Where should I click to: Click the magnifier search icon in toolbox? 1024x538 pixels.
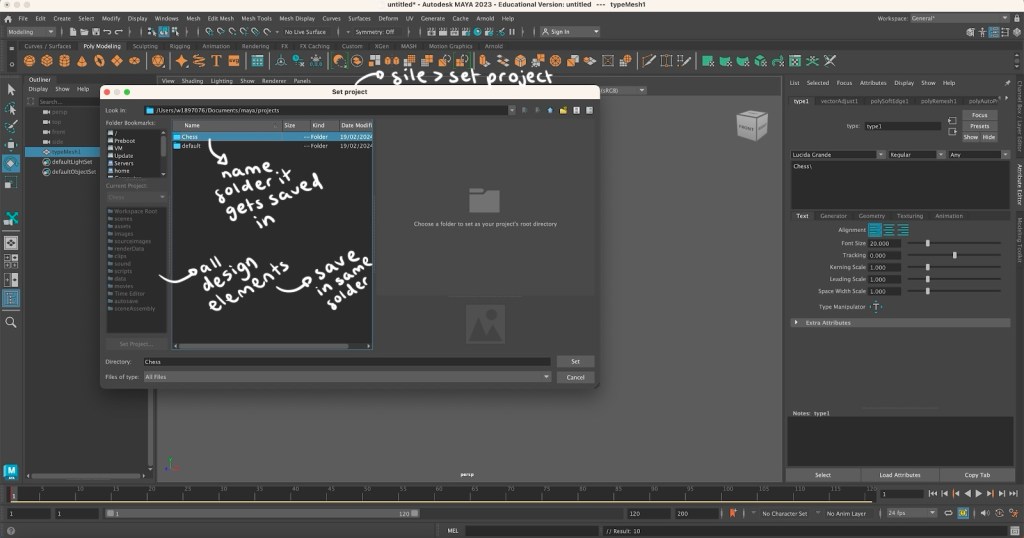(11, 322)
